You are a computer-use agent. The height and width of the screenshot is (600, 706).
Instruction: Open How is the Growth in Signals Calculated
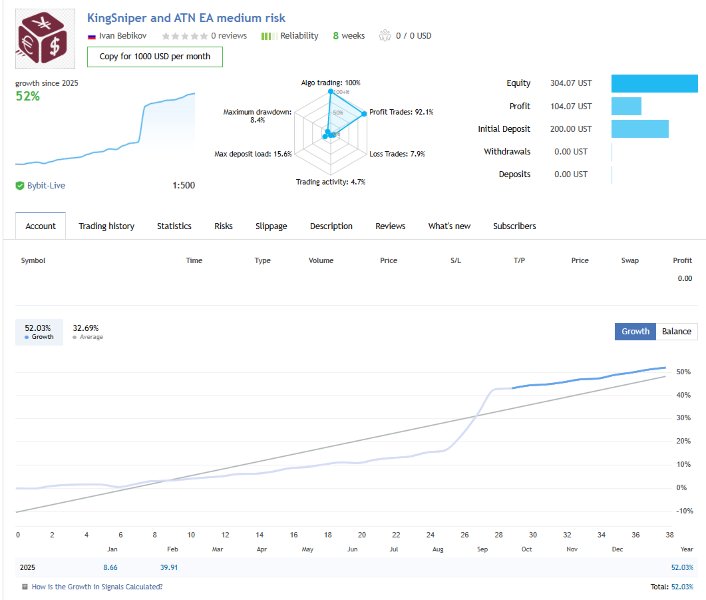point(97,587)
